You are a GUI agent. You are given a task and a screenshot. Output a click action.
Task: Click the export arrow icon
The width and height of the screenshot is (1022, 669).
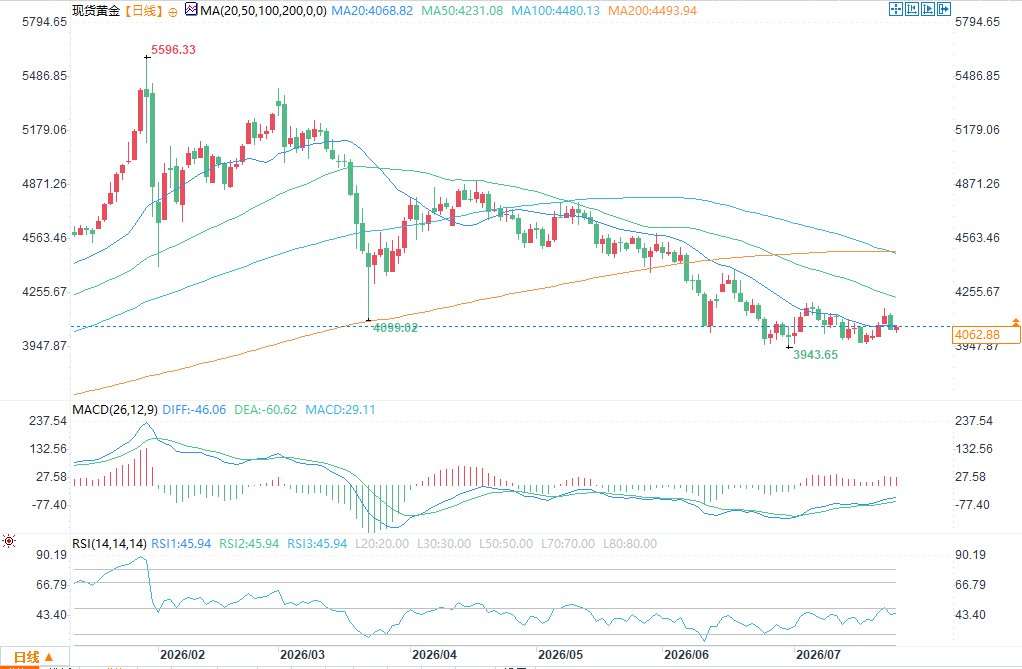click(944, 9)
